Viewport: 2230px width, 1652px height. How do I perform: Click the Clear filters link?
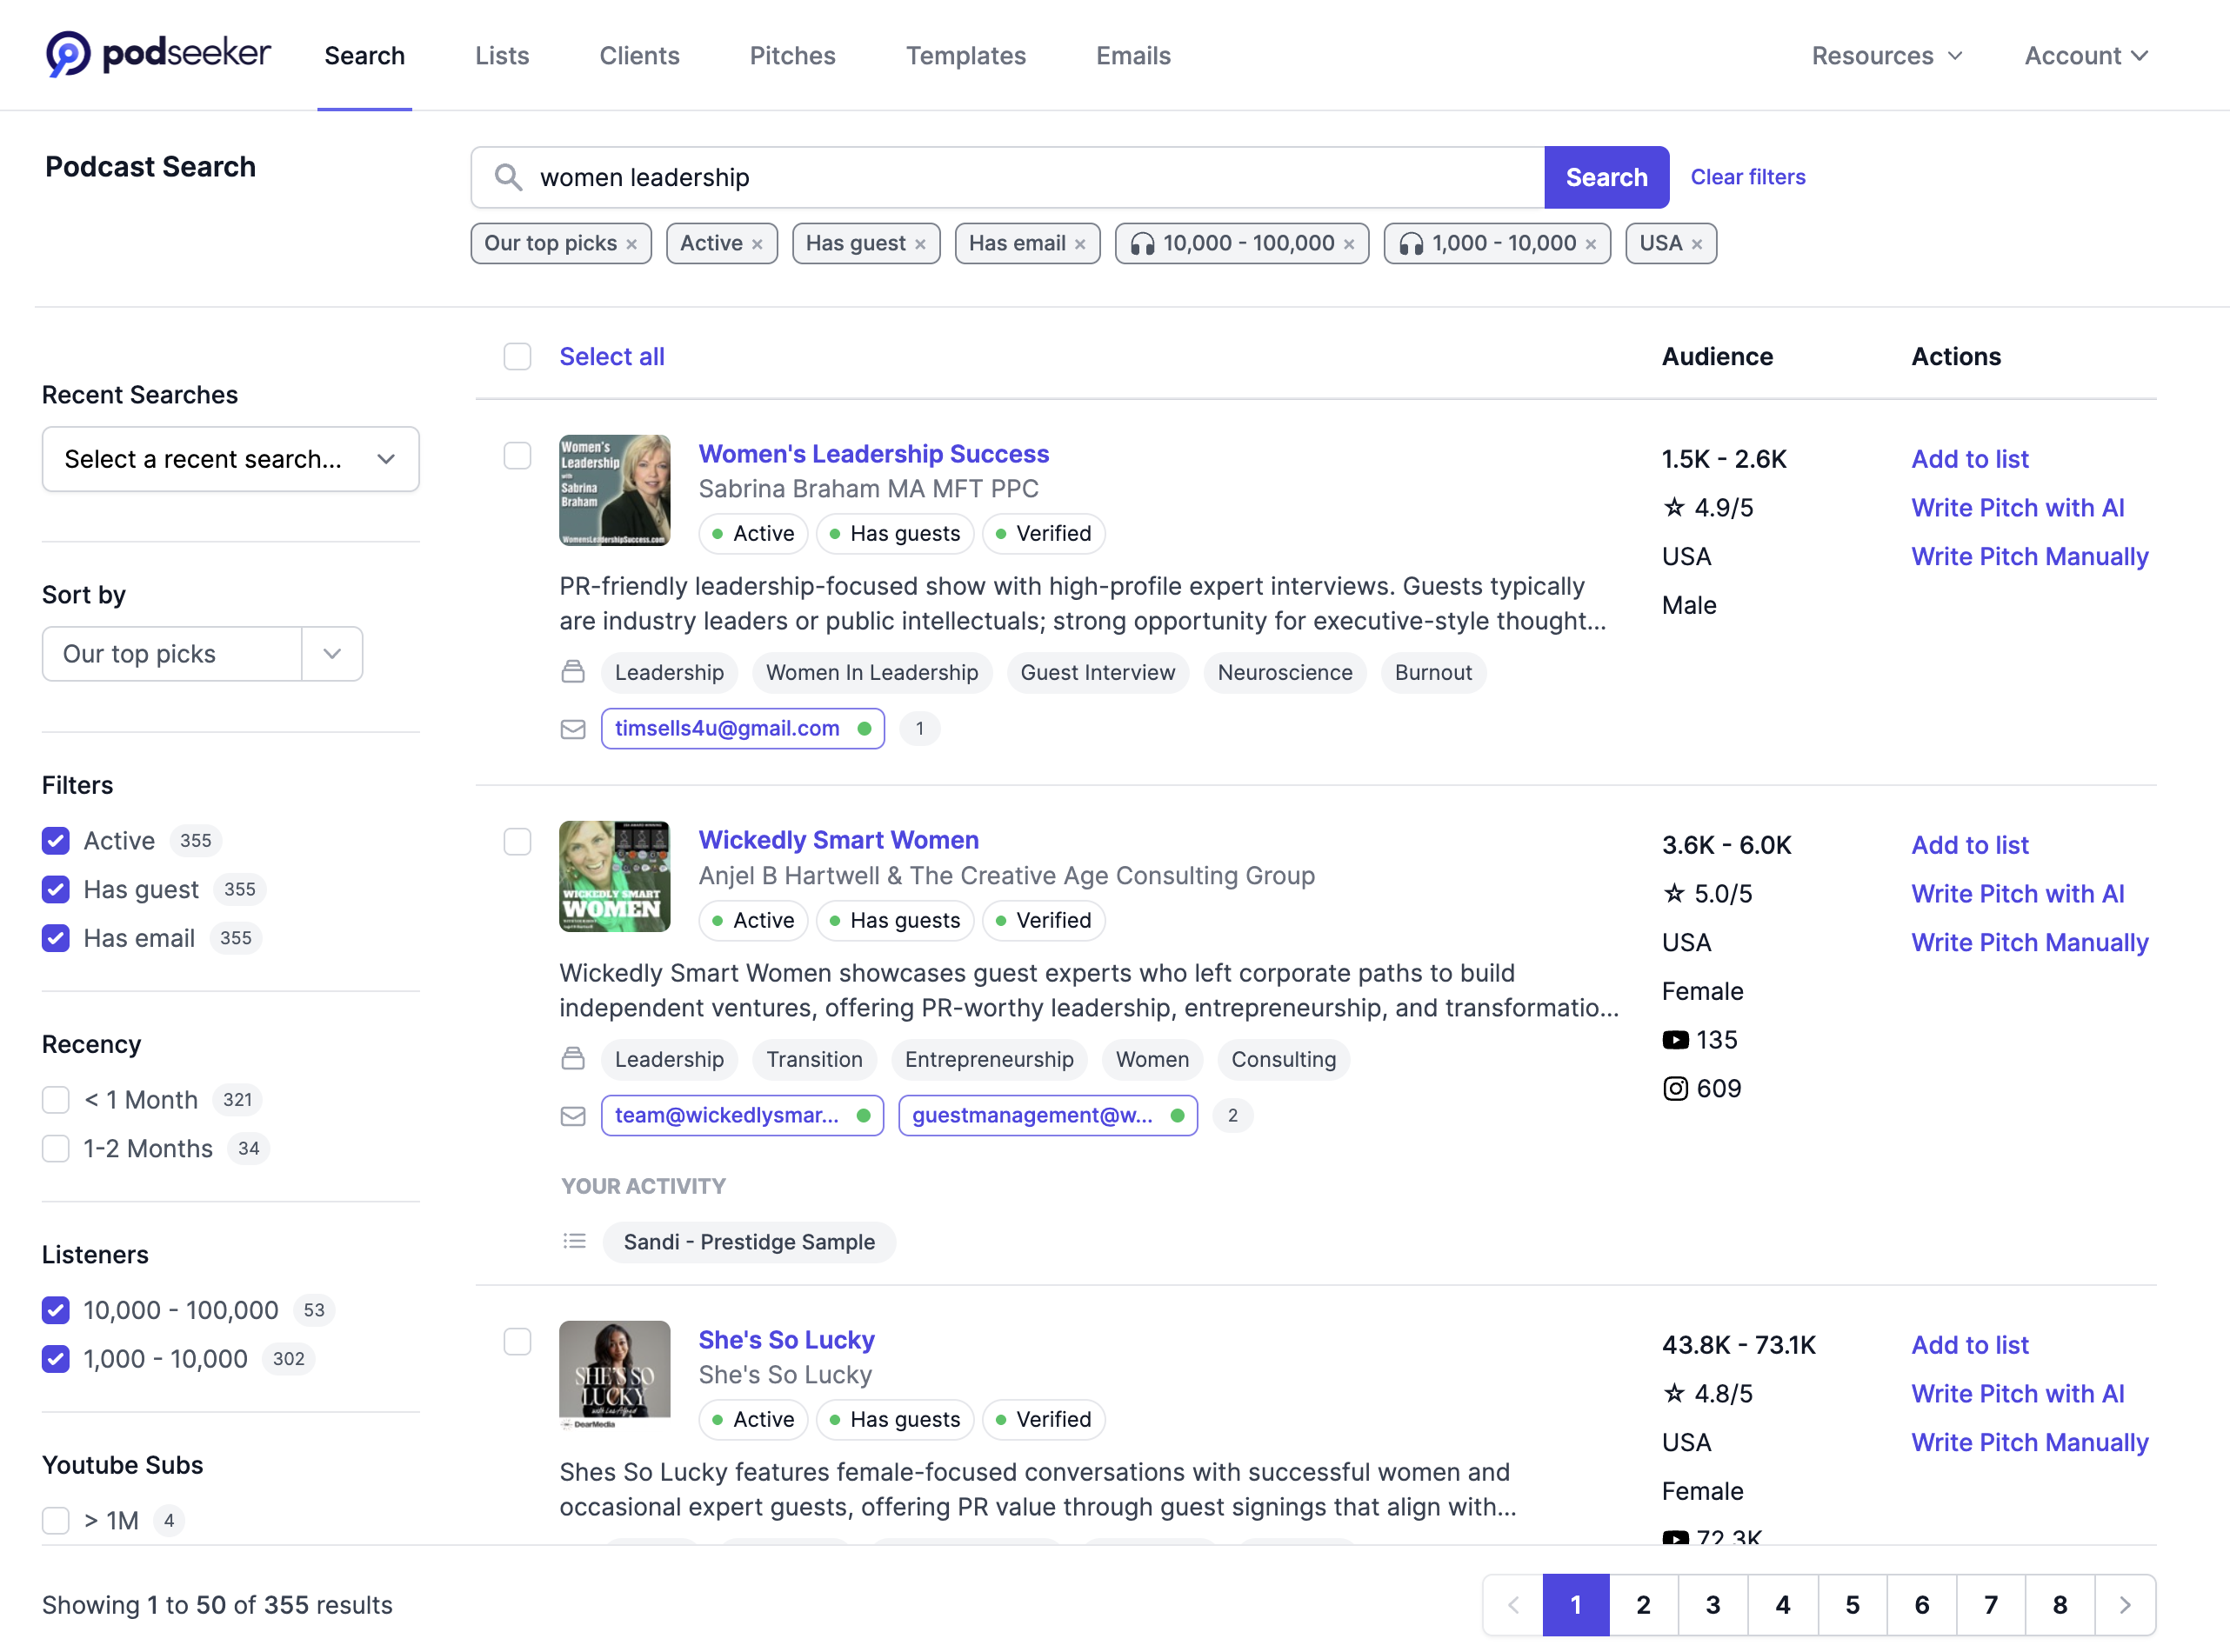pyautogui.click(x=1747, y=177)
